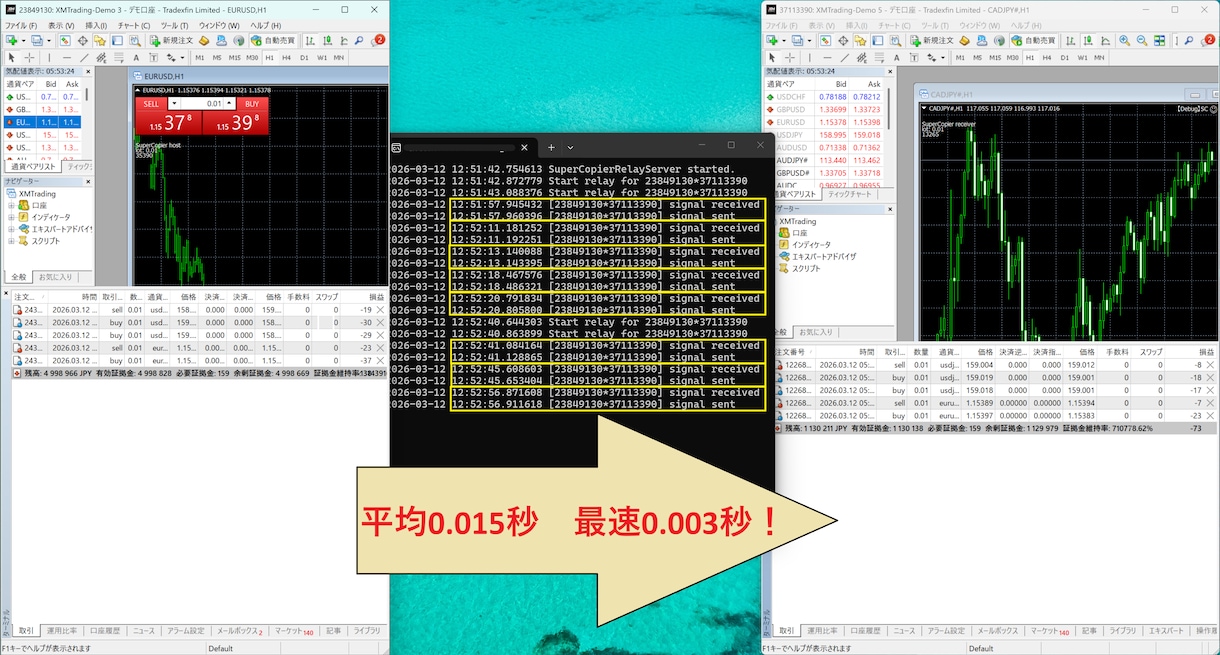1220x655 pixels.
Task: Pick the horizontal line tool in left terminal
Action: click(67, 58)
